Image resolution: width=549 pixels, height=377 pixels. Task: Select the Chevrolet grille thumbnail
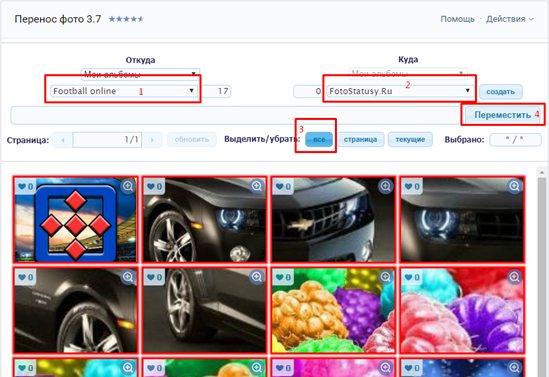(333, 219)
